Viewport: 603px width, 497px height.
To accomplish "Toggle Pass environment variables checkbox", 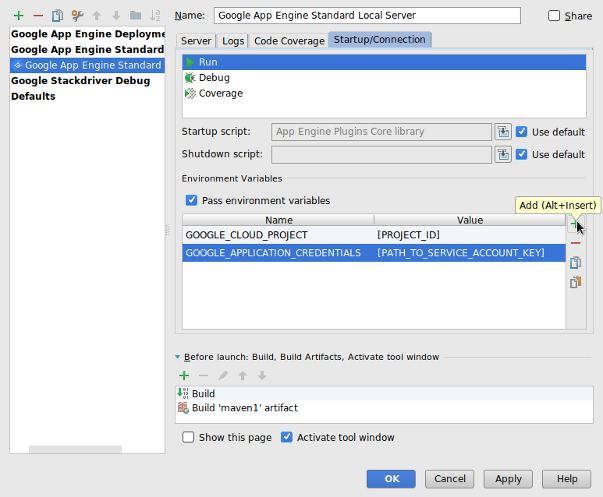I will 192,200.
